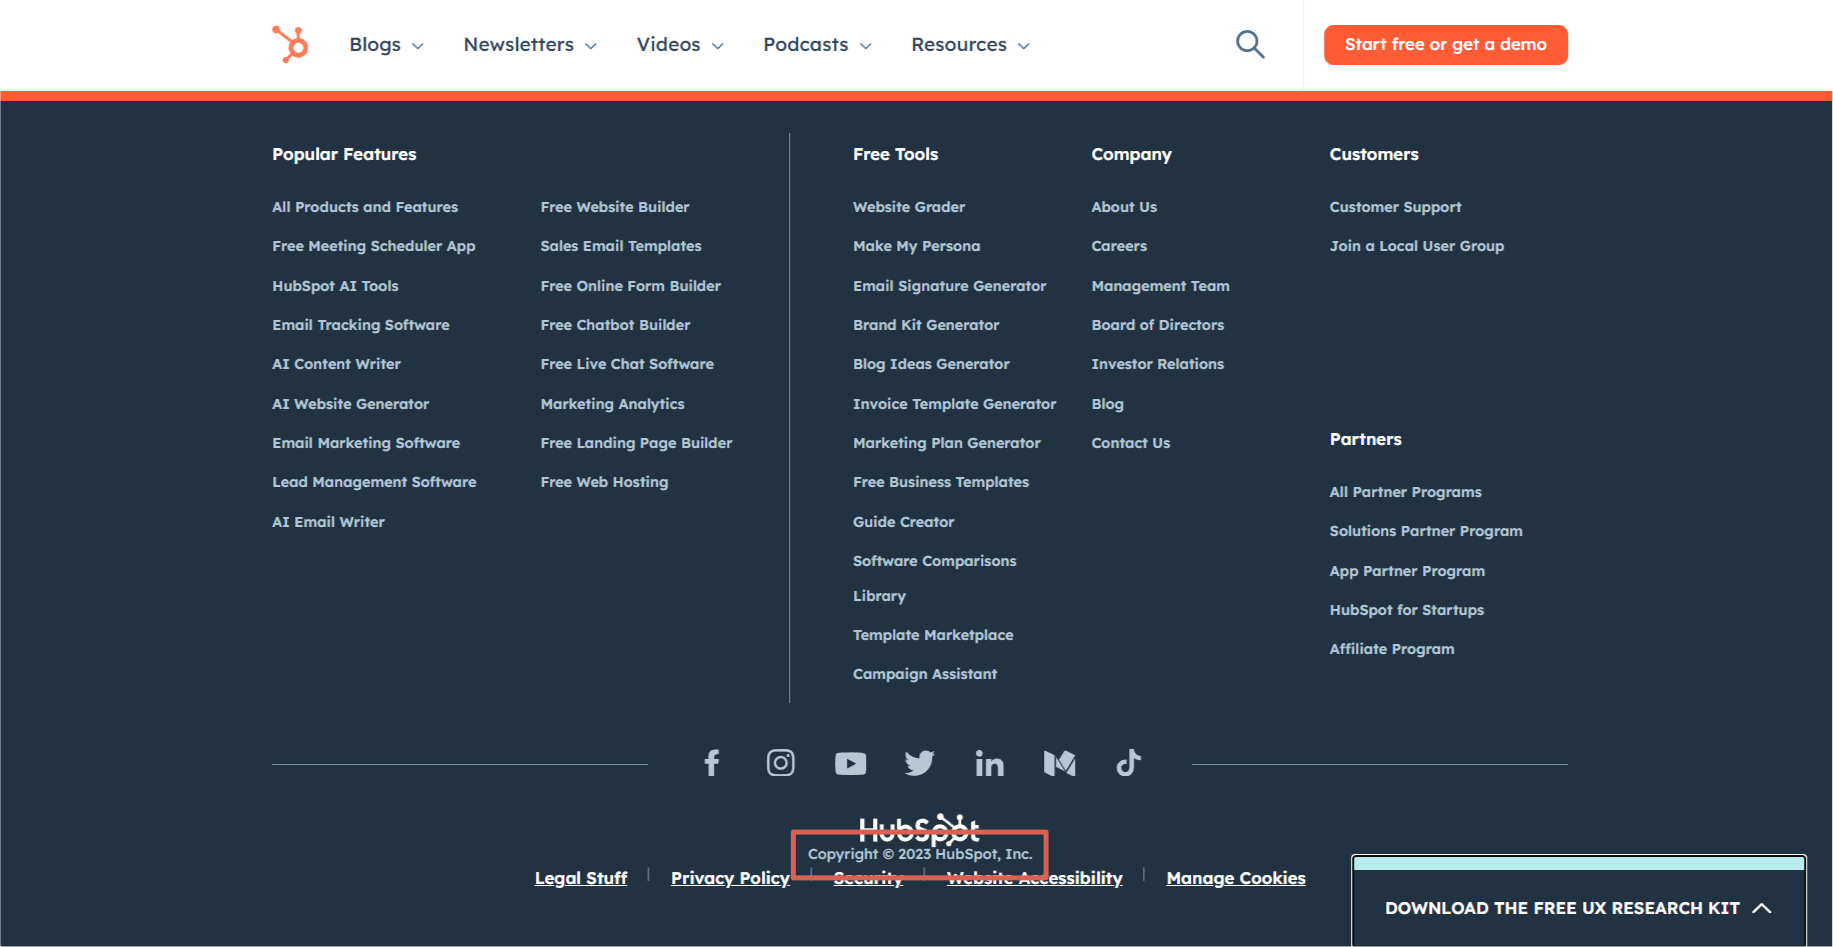The height and width of the screenshot is (947, 1833).
Task: Expand the Newsletters dropdown
Action: [x=530, y=45]
